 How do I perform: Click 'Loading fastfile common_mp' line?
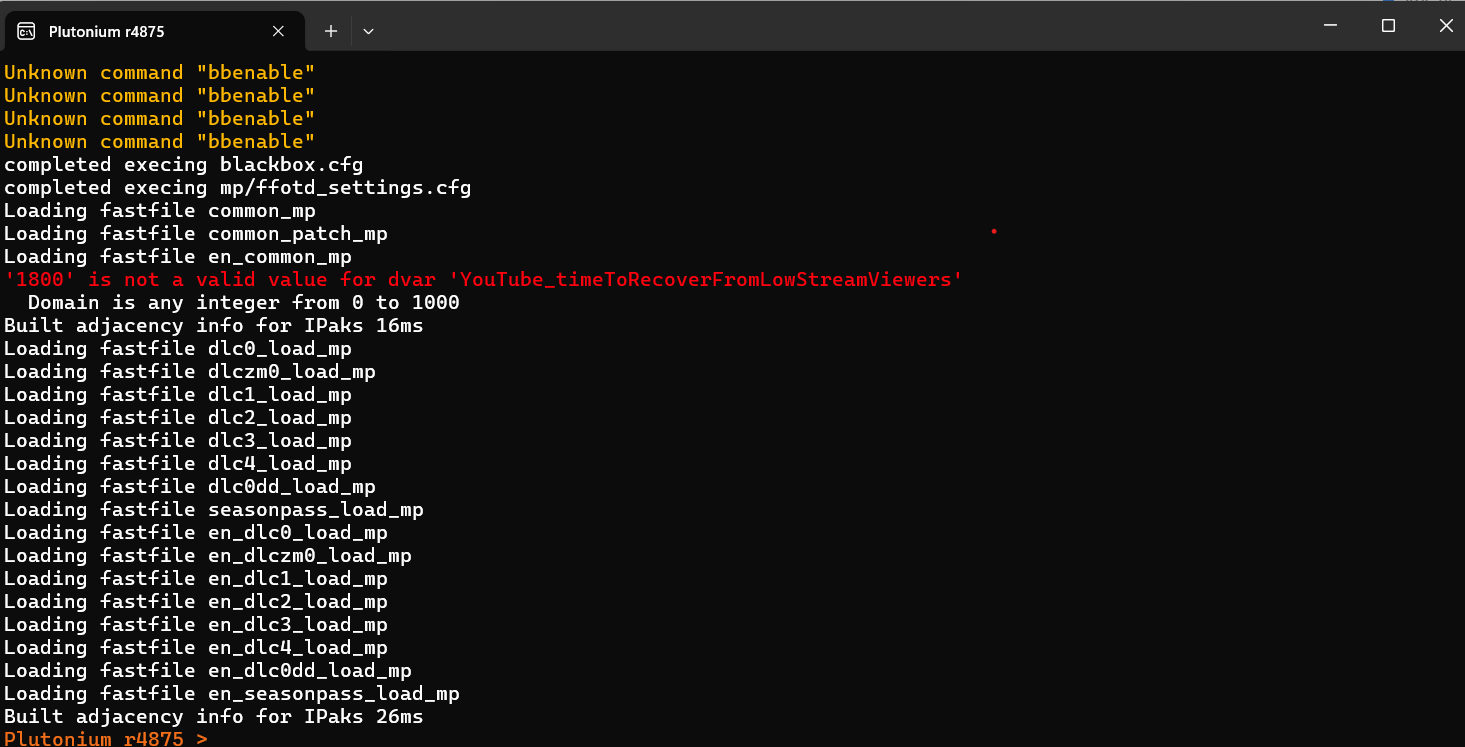pyautogui.click(x=160, y=210)
